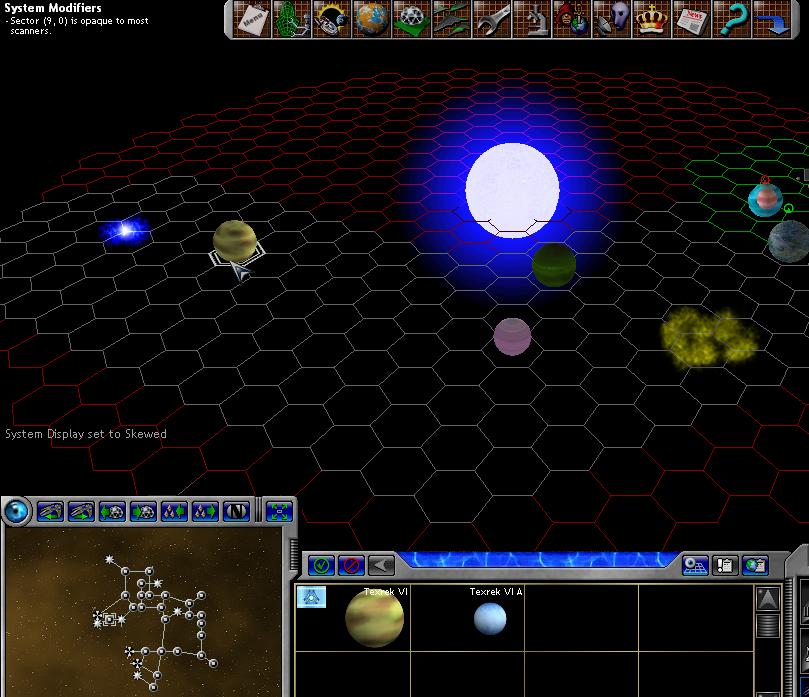
Task: Select the previous ship arrow button
Action: pyautogui.click(x=50, y=511)
